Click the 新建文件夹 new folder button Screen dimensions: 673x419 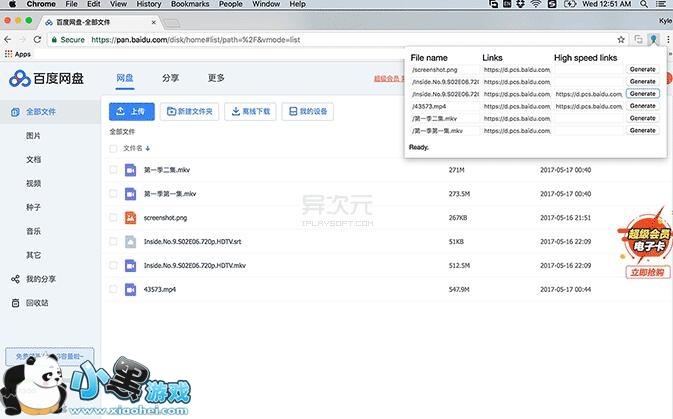coord(188,112)
